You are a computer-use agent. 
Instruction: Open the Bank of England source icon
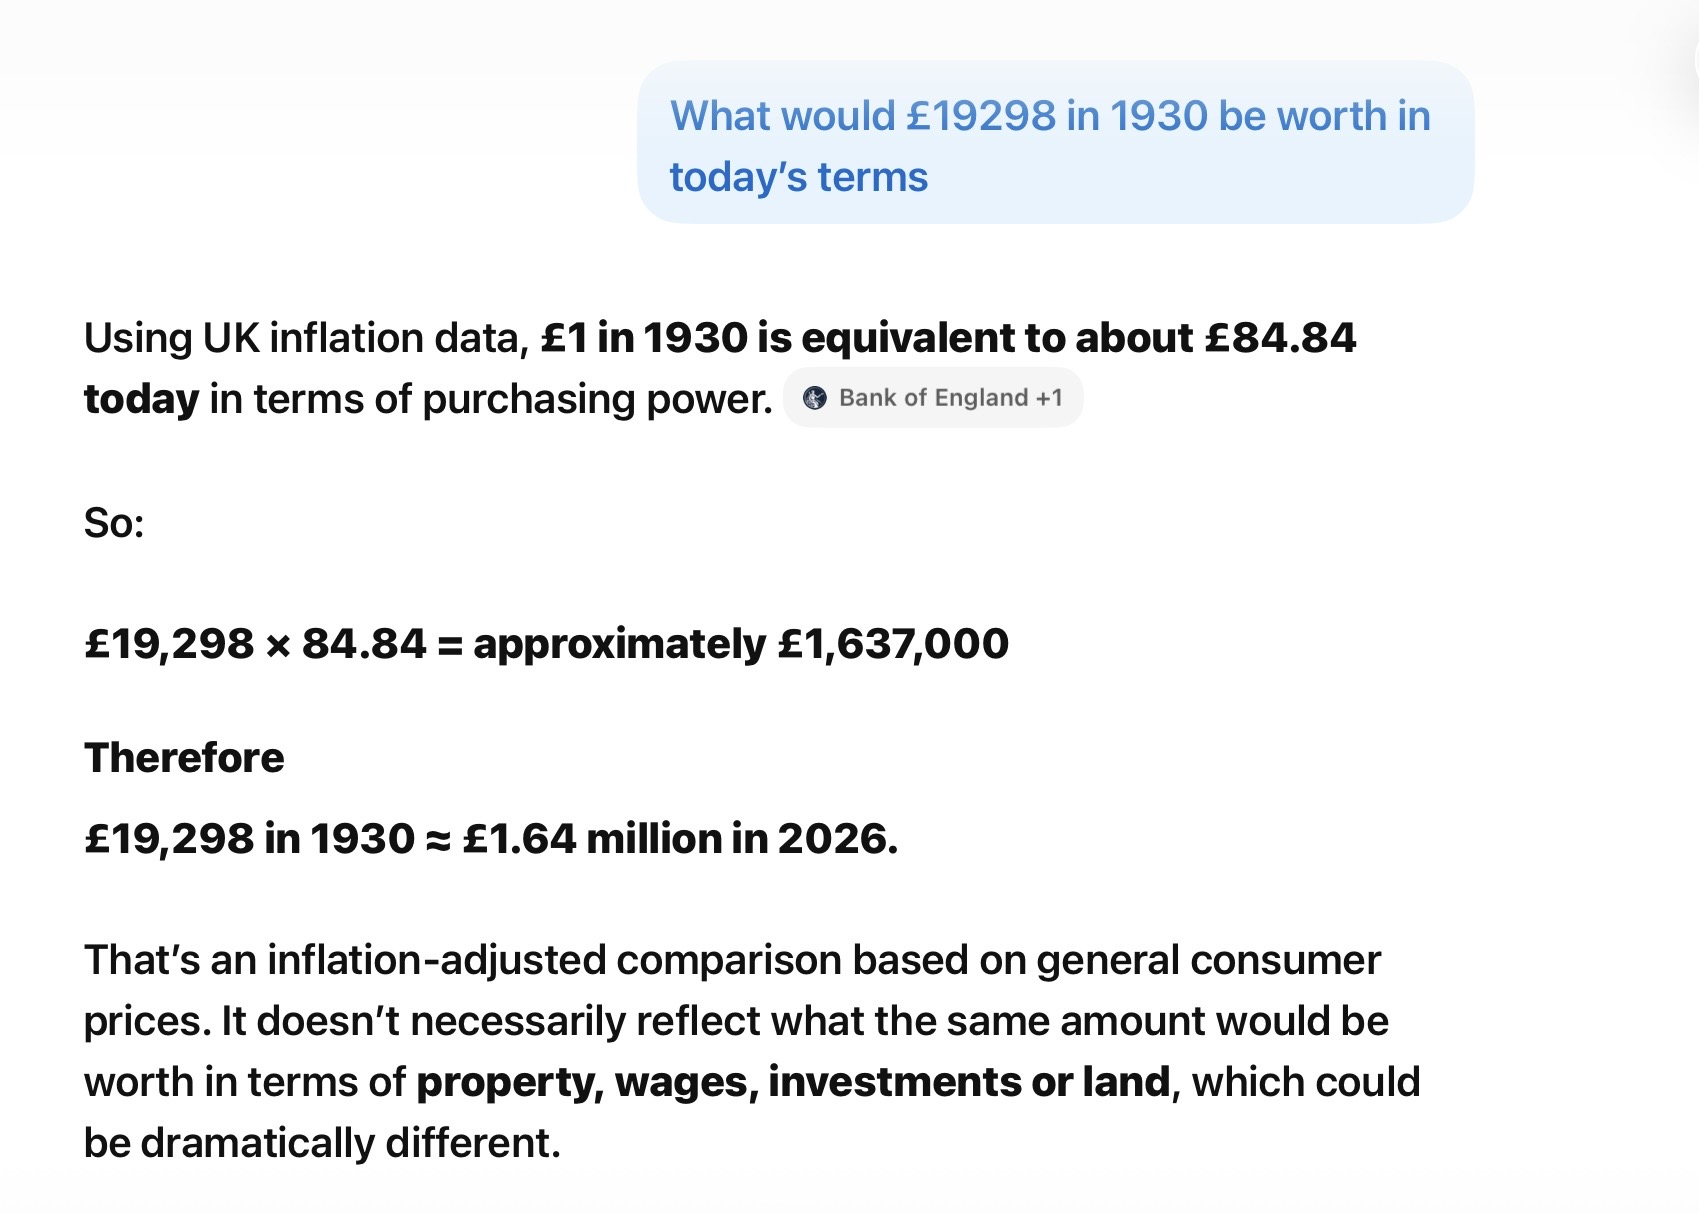(x=815, y=398)
